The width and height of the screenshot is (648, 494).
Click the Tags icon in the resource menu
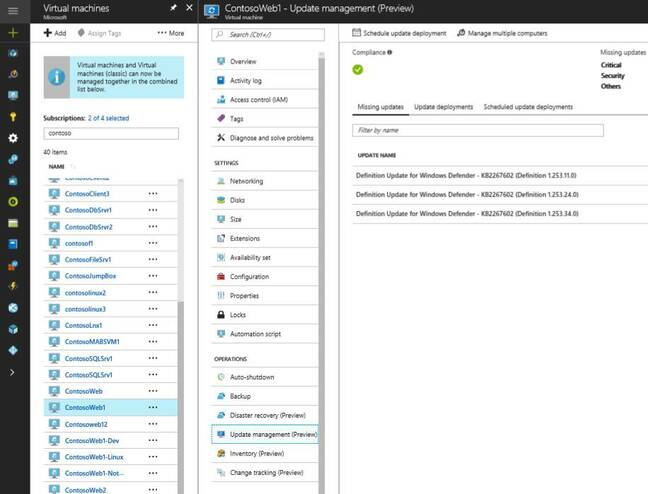(x=221, y=119)
